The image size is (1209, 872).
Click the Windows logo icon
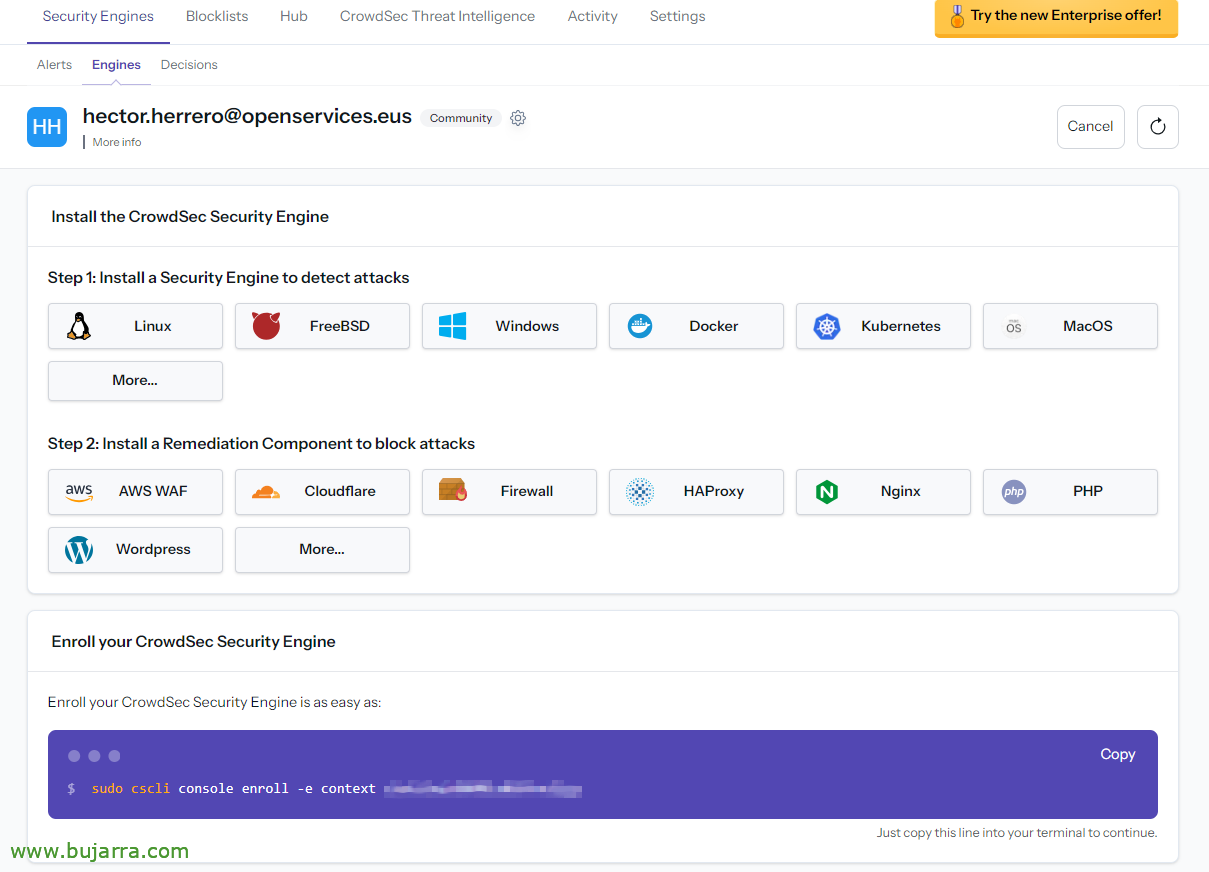pos(453,326)
